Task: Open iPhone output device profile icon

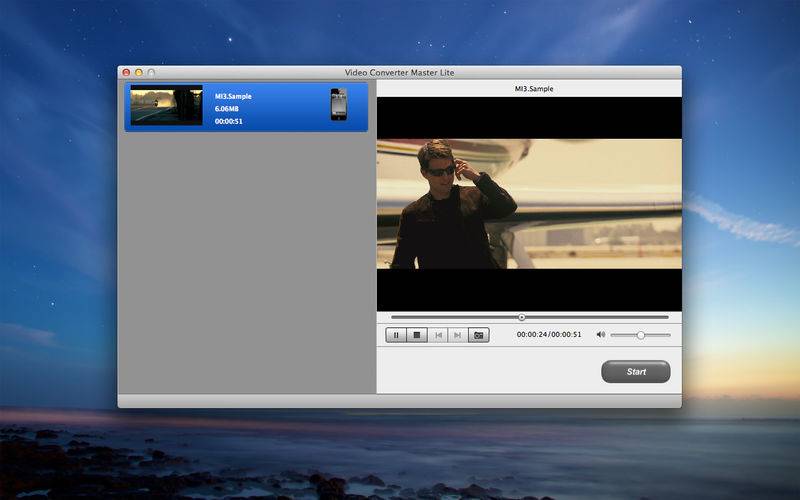Action: tap(339, 105)
